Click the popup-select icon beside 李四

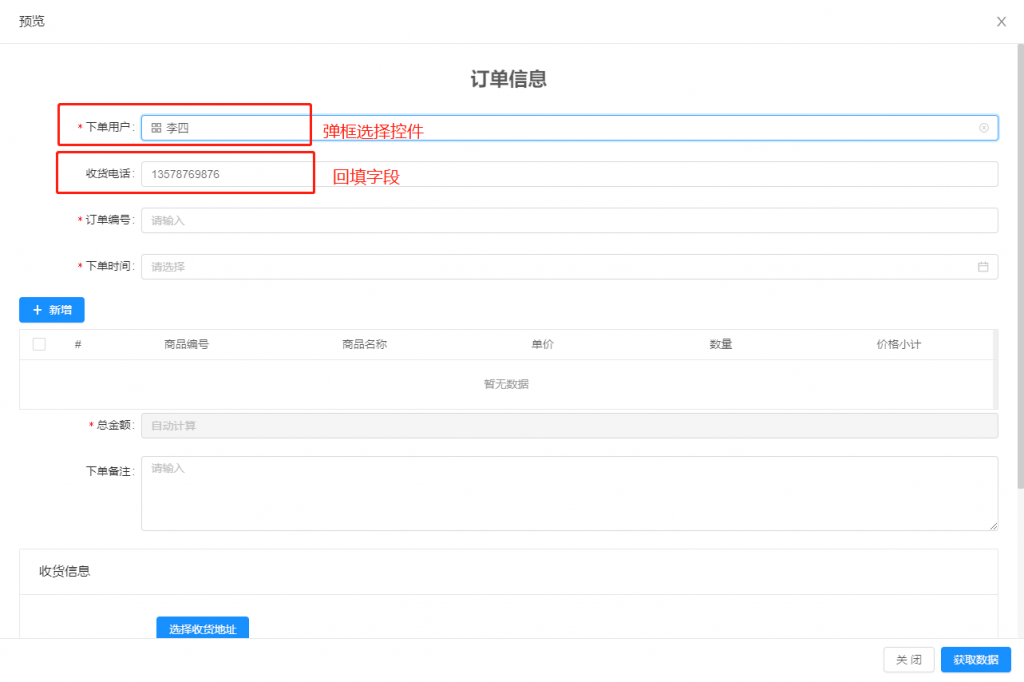156,128
